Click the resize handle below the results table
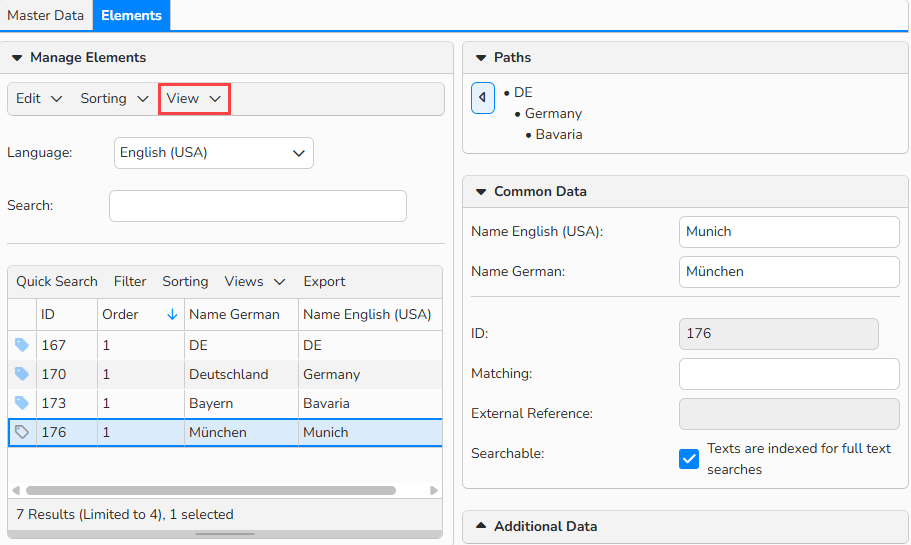This screenshot has width=911, height=545. [x=225, y=534]
